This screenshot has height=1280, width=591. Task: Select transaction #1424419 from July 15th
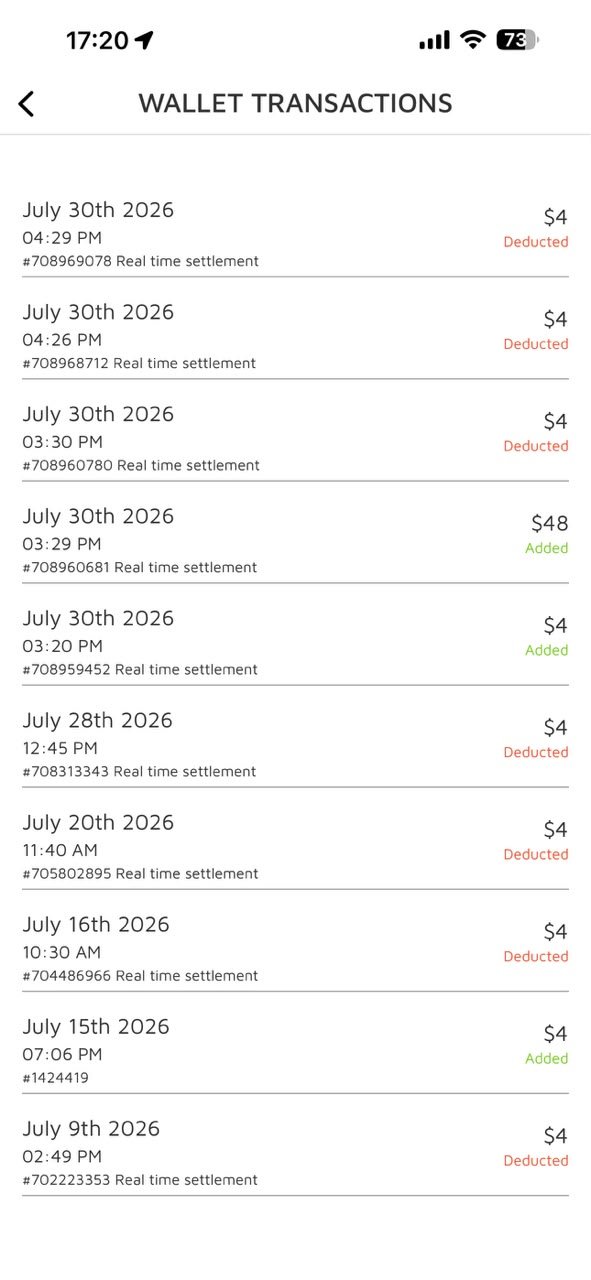[x=295, y=1050]
